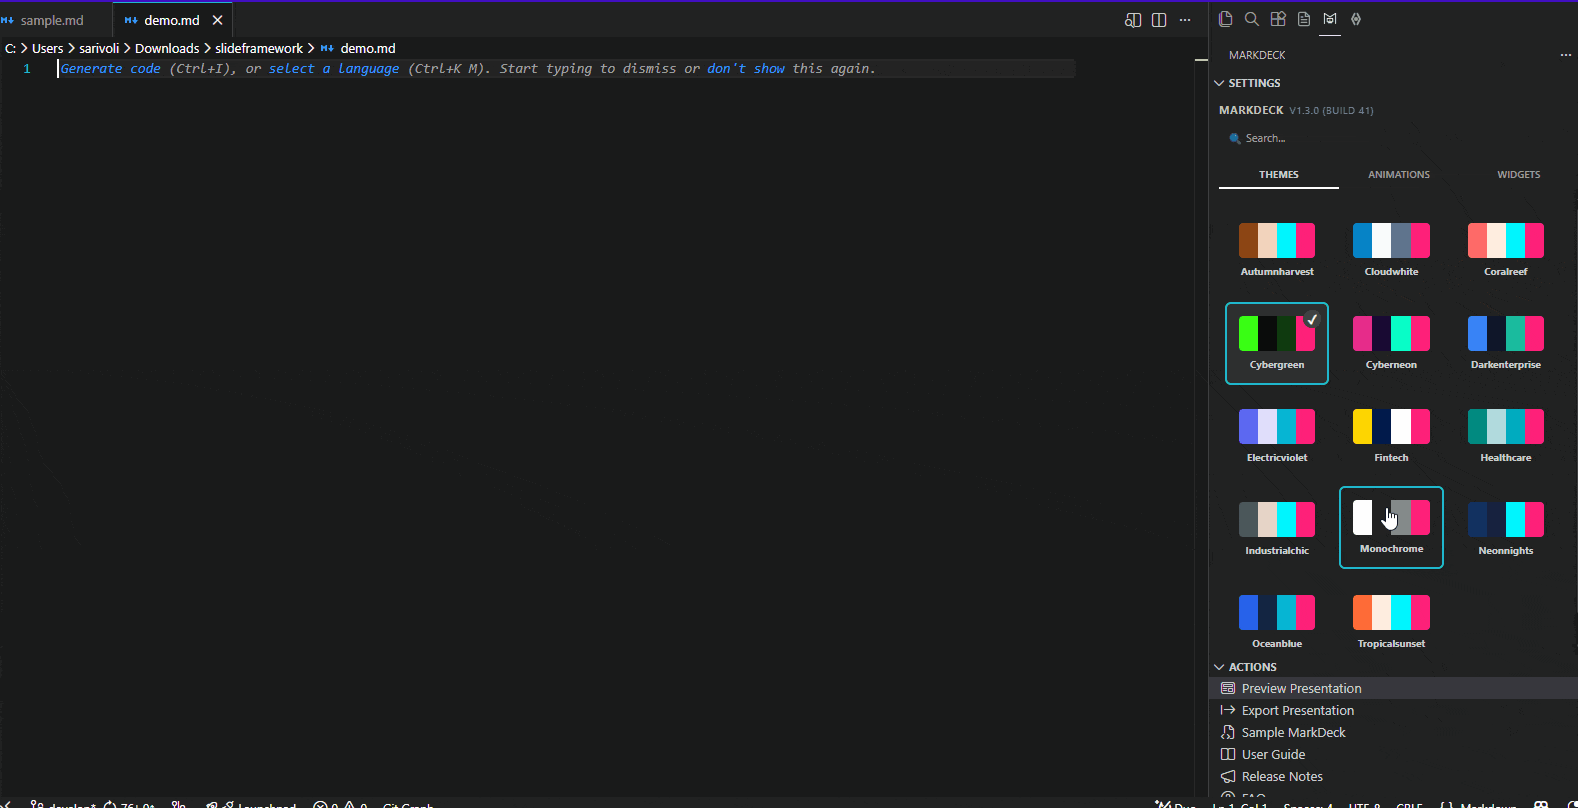Pick the Fintech theme
This screenshot has height=808, width=1578.
tap(1391, 436)
